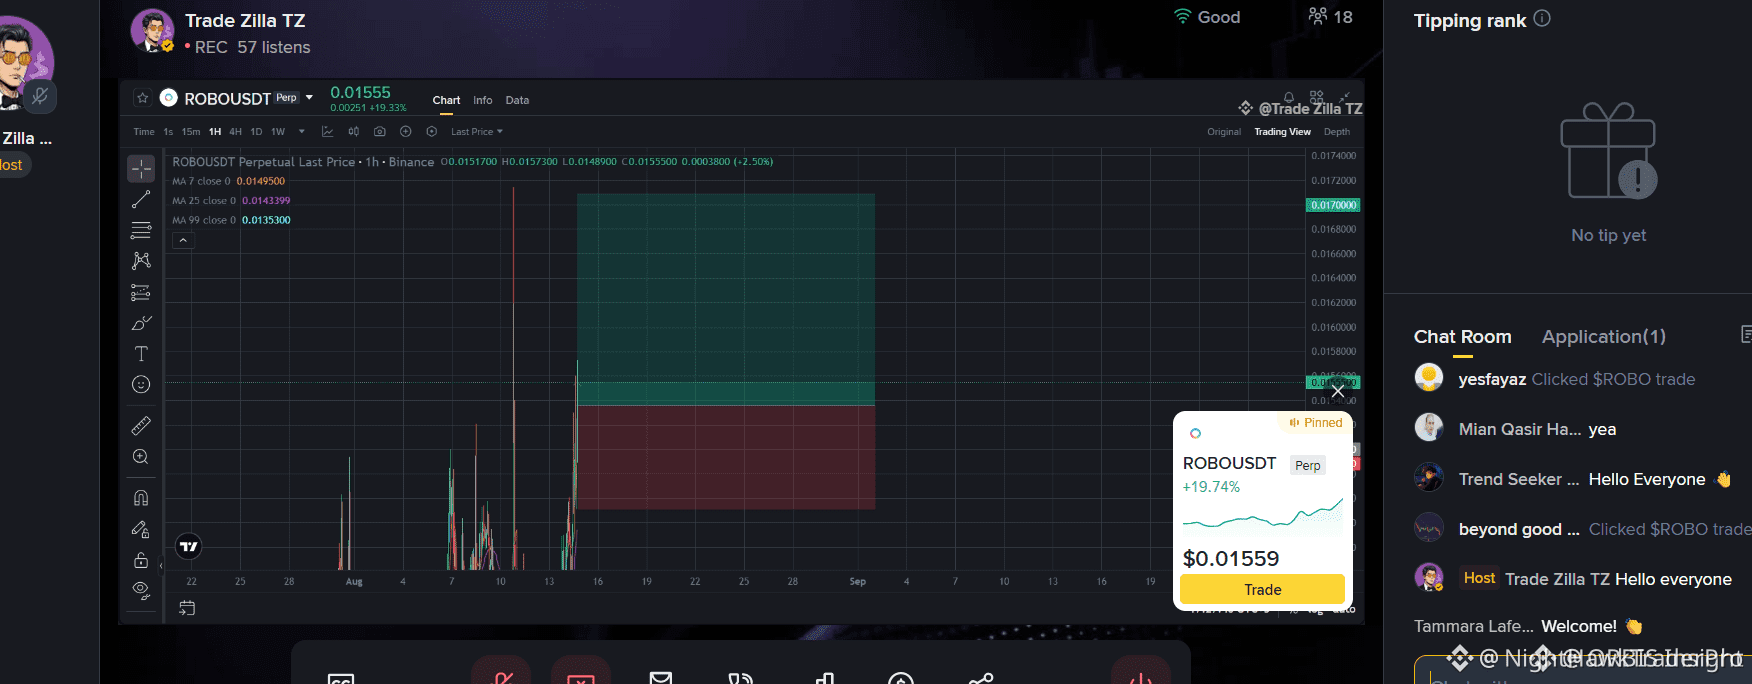Select the zoom in tool
Image resolution: width=1752 pixels, height=684 pixels.
[x=141, y=457]
